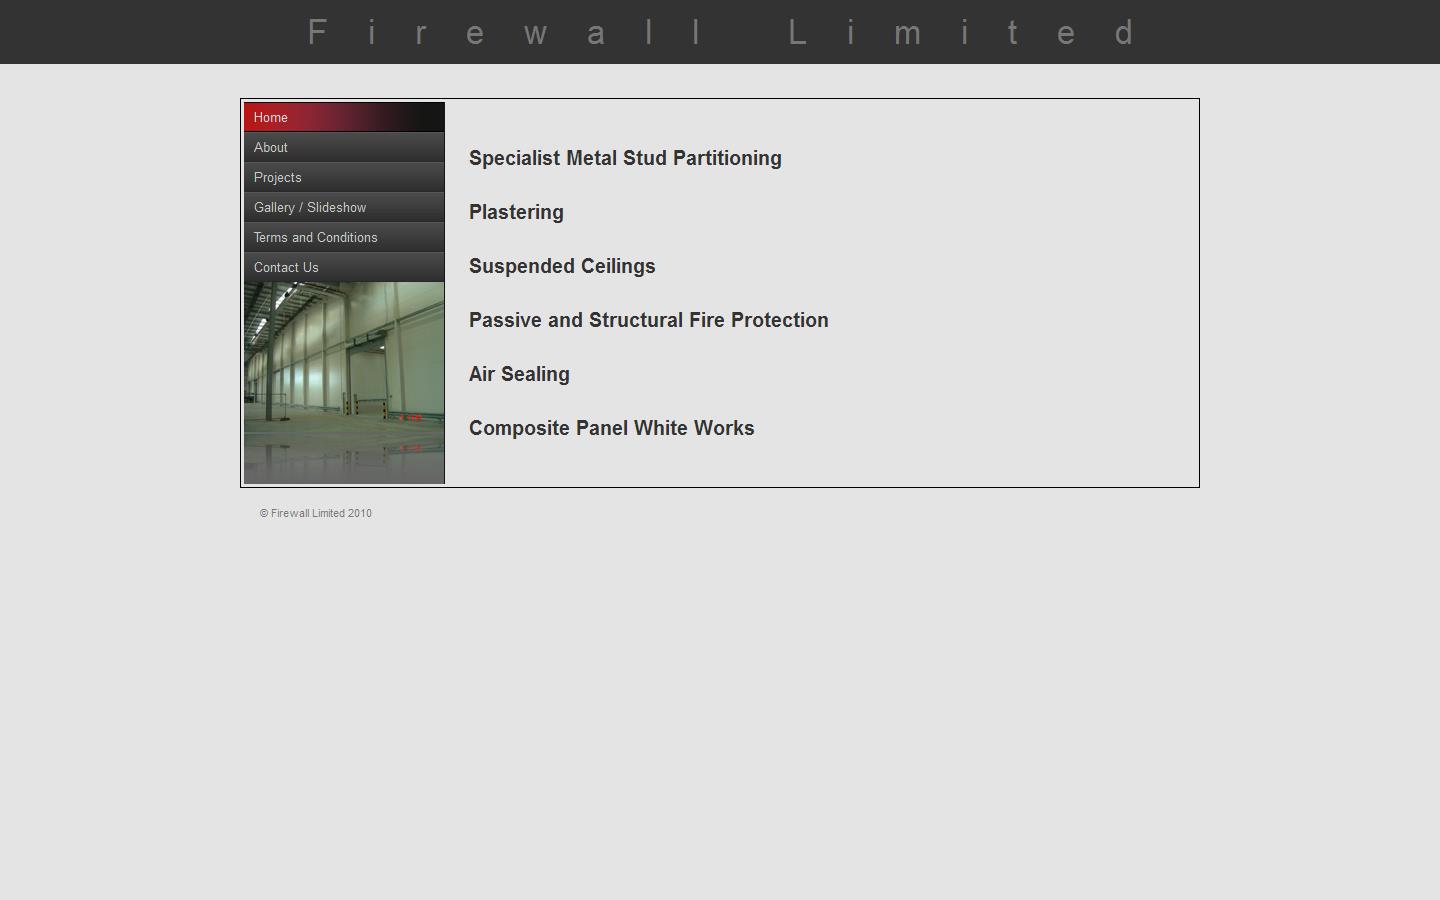Click Composite Panel White Works heading
Screen dimensions: 1440x900
pos(611,428)
